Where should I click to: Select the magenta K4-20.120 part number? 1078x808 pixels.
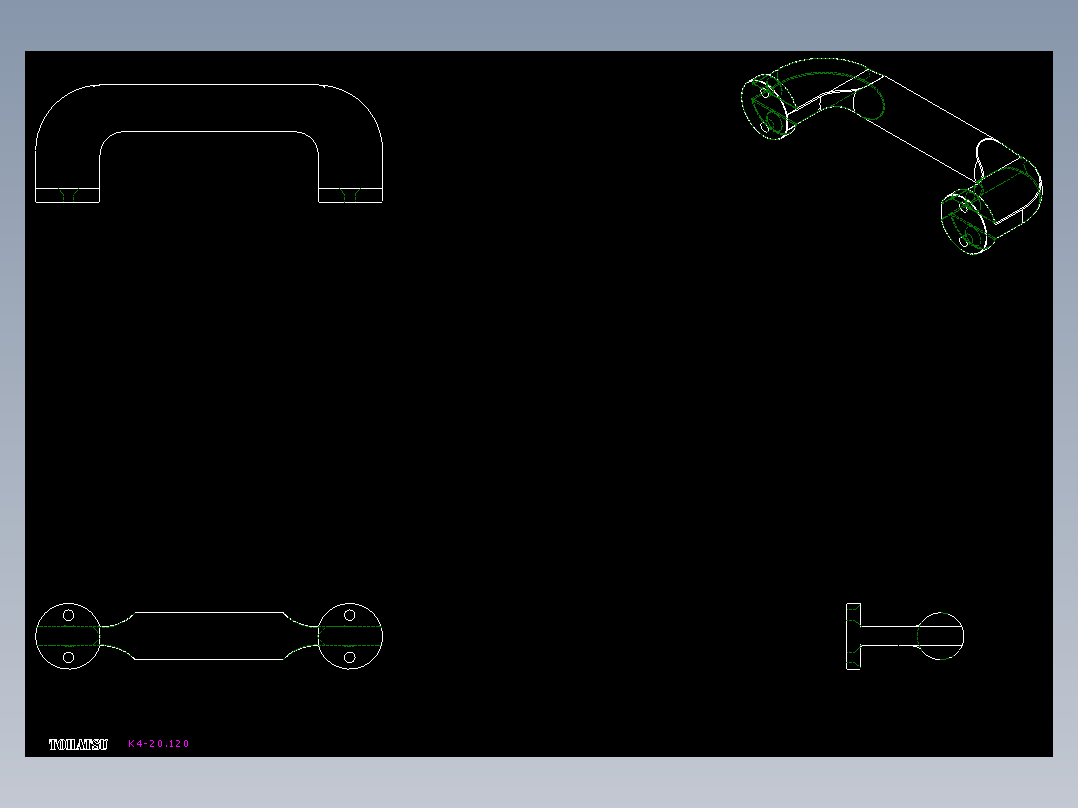[159, 743]
